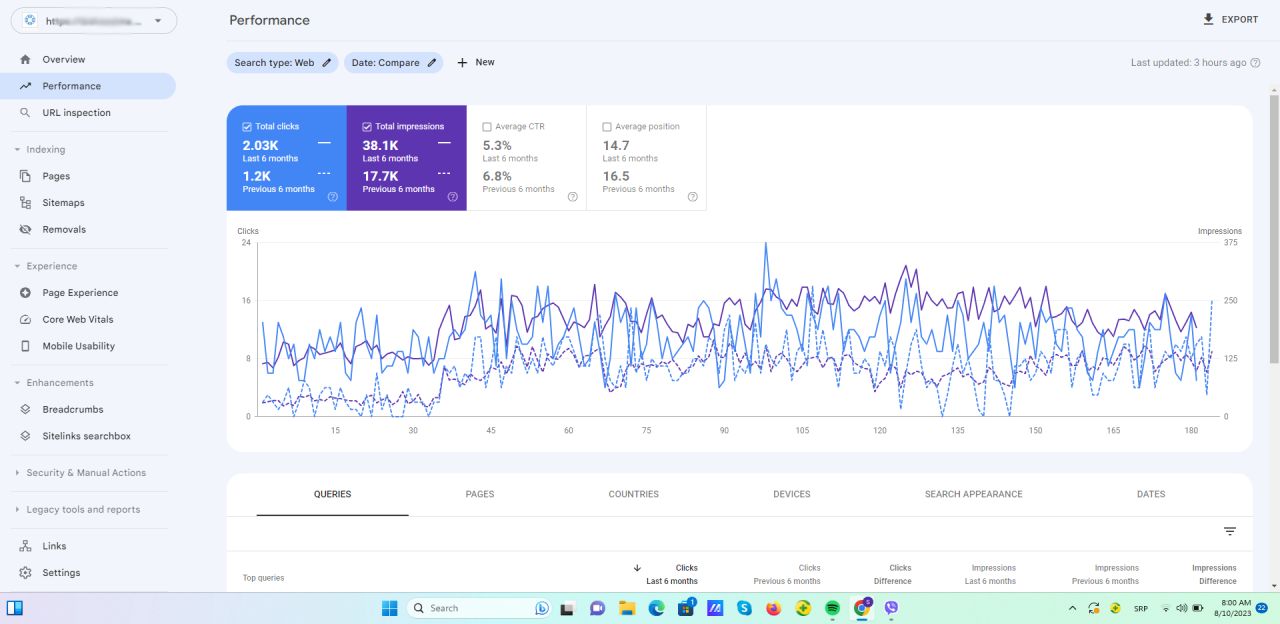Open Sitelinks searchbox report
The height and width of the screenshot is (624, 1280).
[x=88, y=436]
